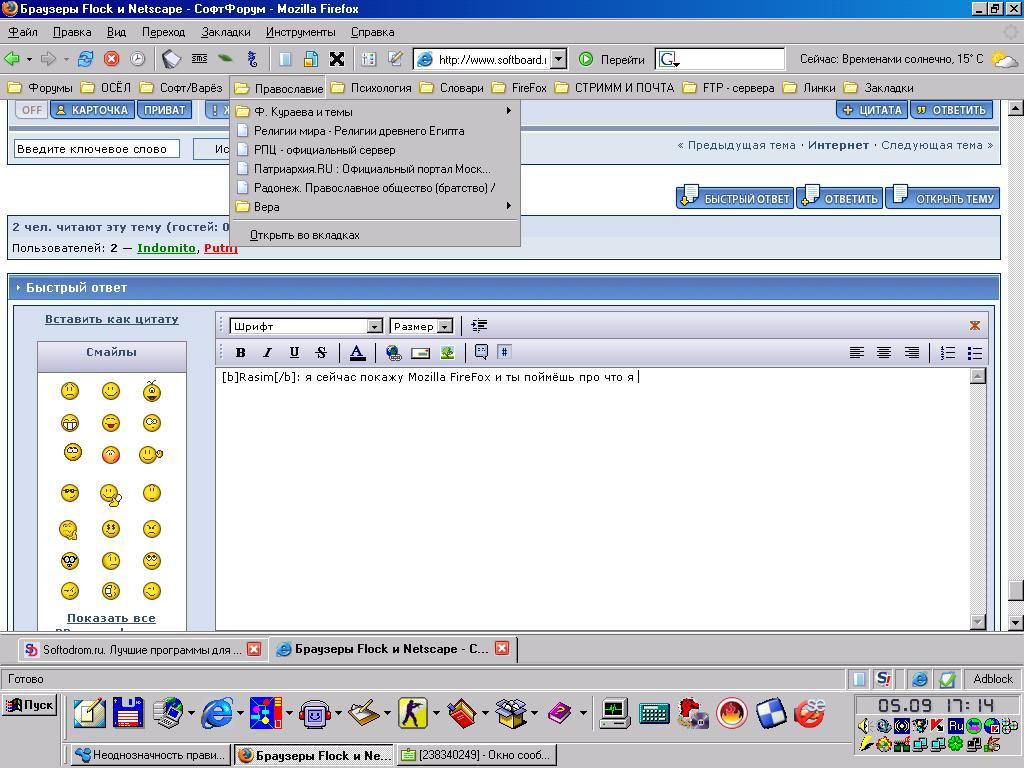Launch Internet Explorer from quick launch
The height and width of the screenshot is (768, 1024).
tap(217, 712)
